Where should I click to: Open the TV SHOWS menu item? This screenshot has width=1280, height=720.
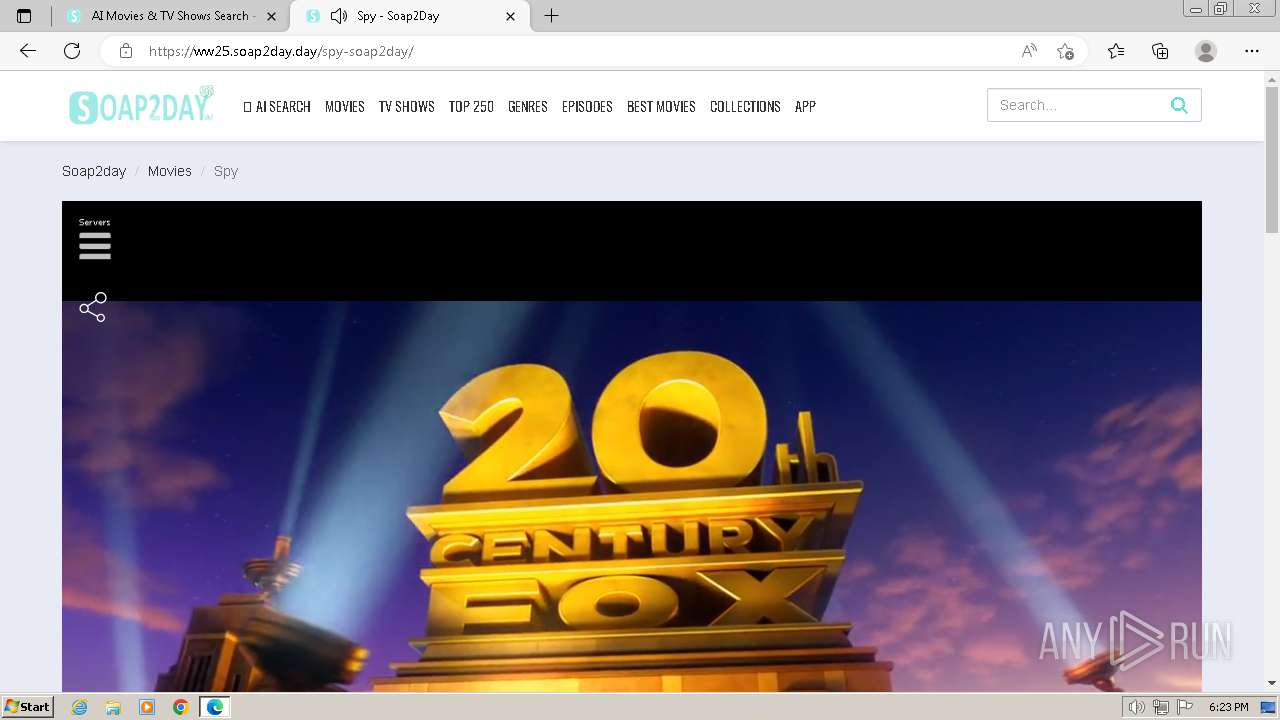point(406,106)
